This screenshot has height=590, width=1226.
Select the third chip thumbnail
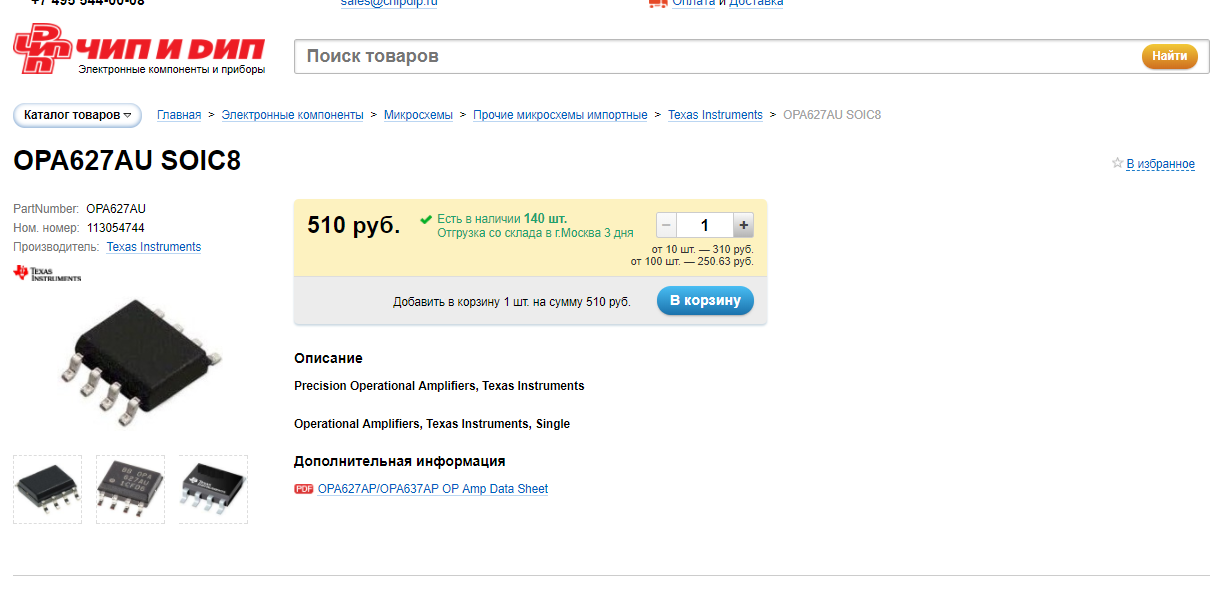213,489
